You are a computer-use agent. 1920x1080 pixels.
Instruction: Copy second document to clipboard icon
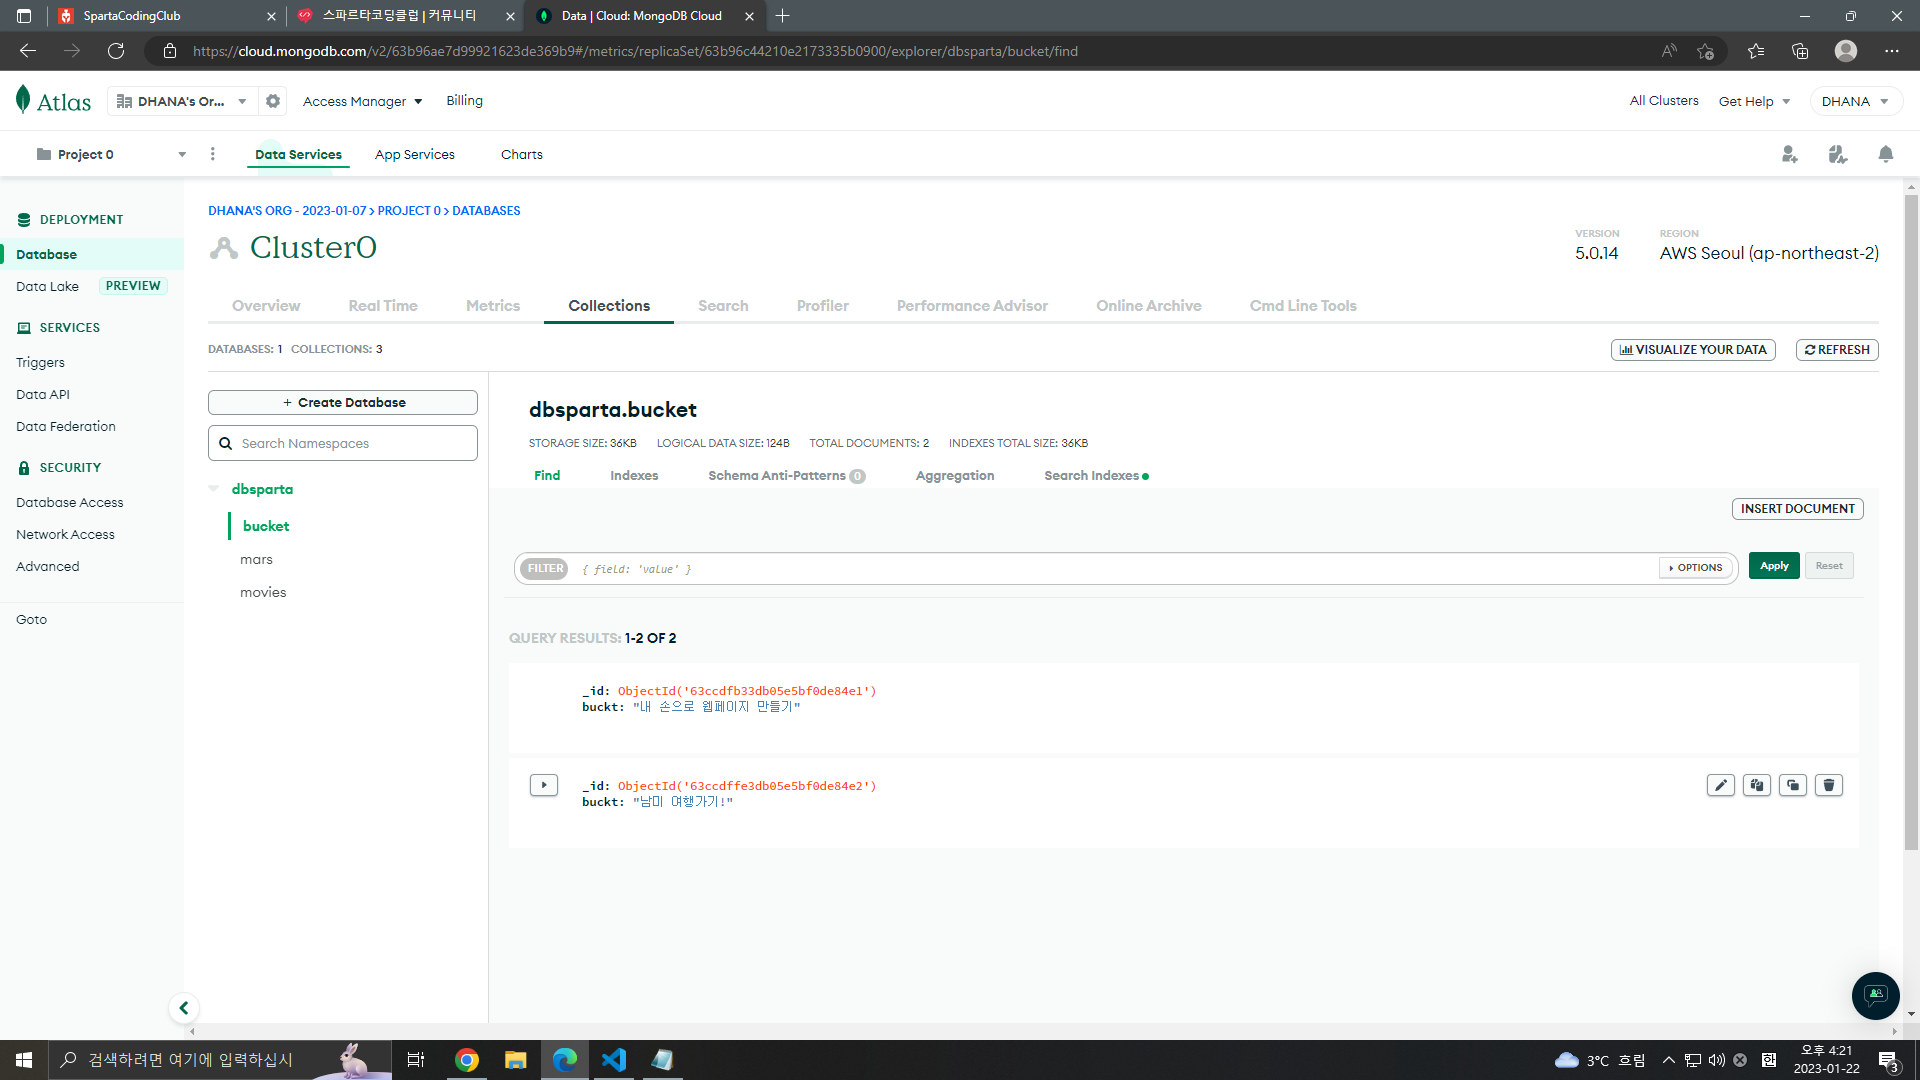coord(1757,785)
